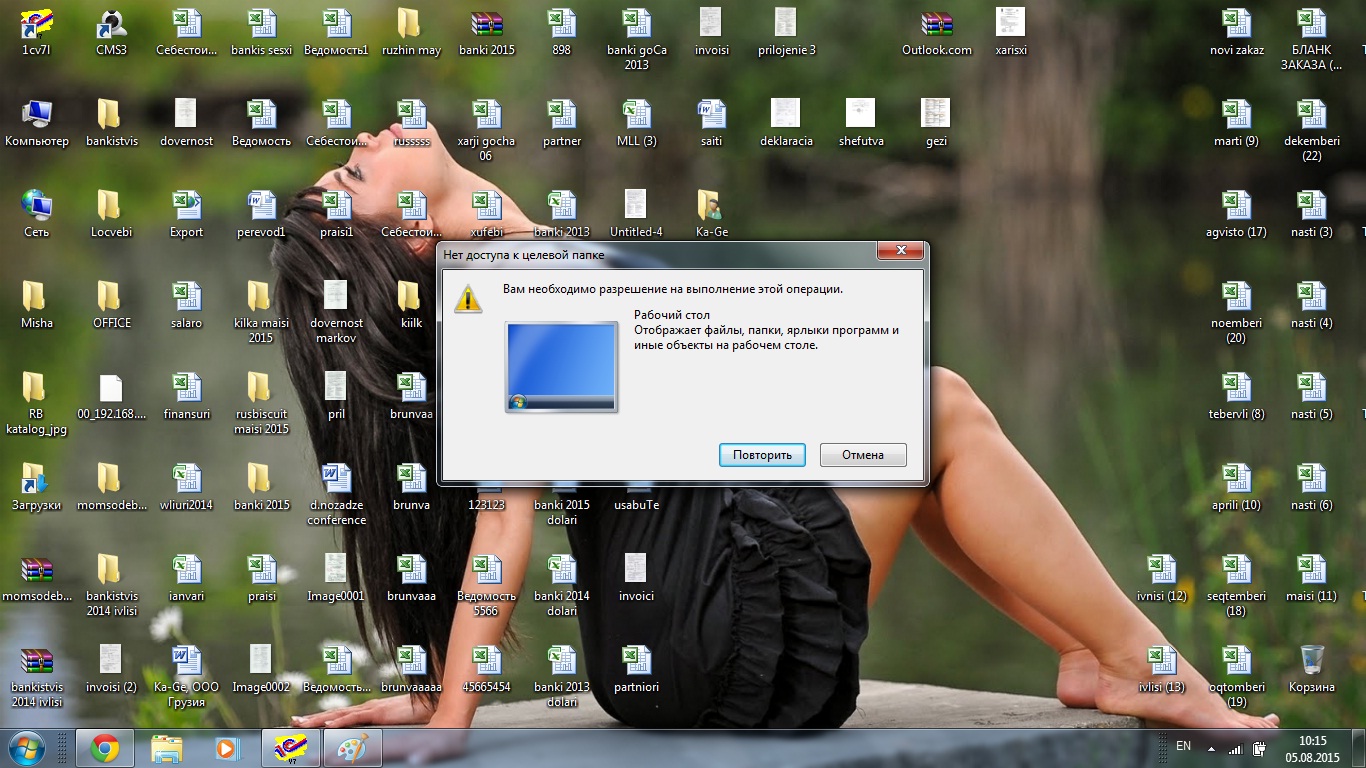
Task: Open the Windows Start menu
Action: click(27, 748)
